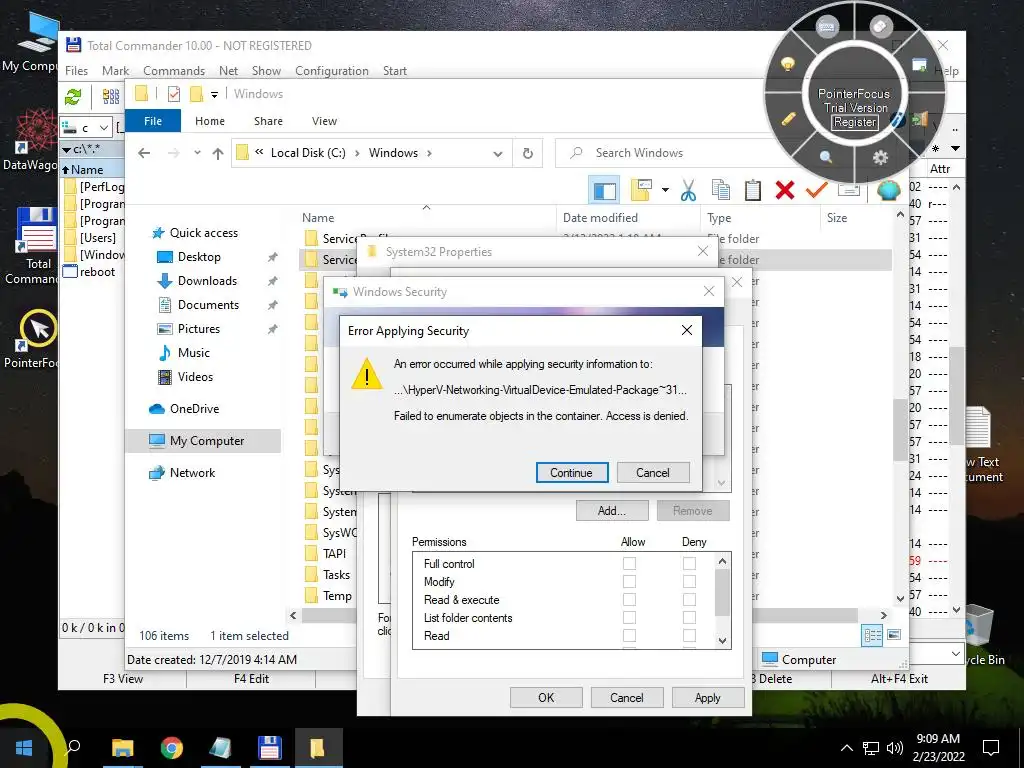Click the light bulb spotlight icon in PointerFocus wheel

pos(788,64)
